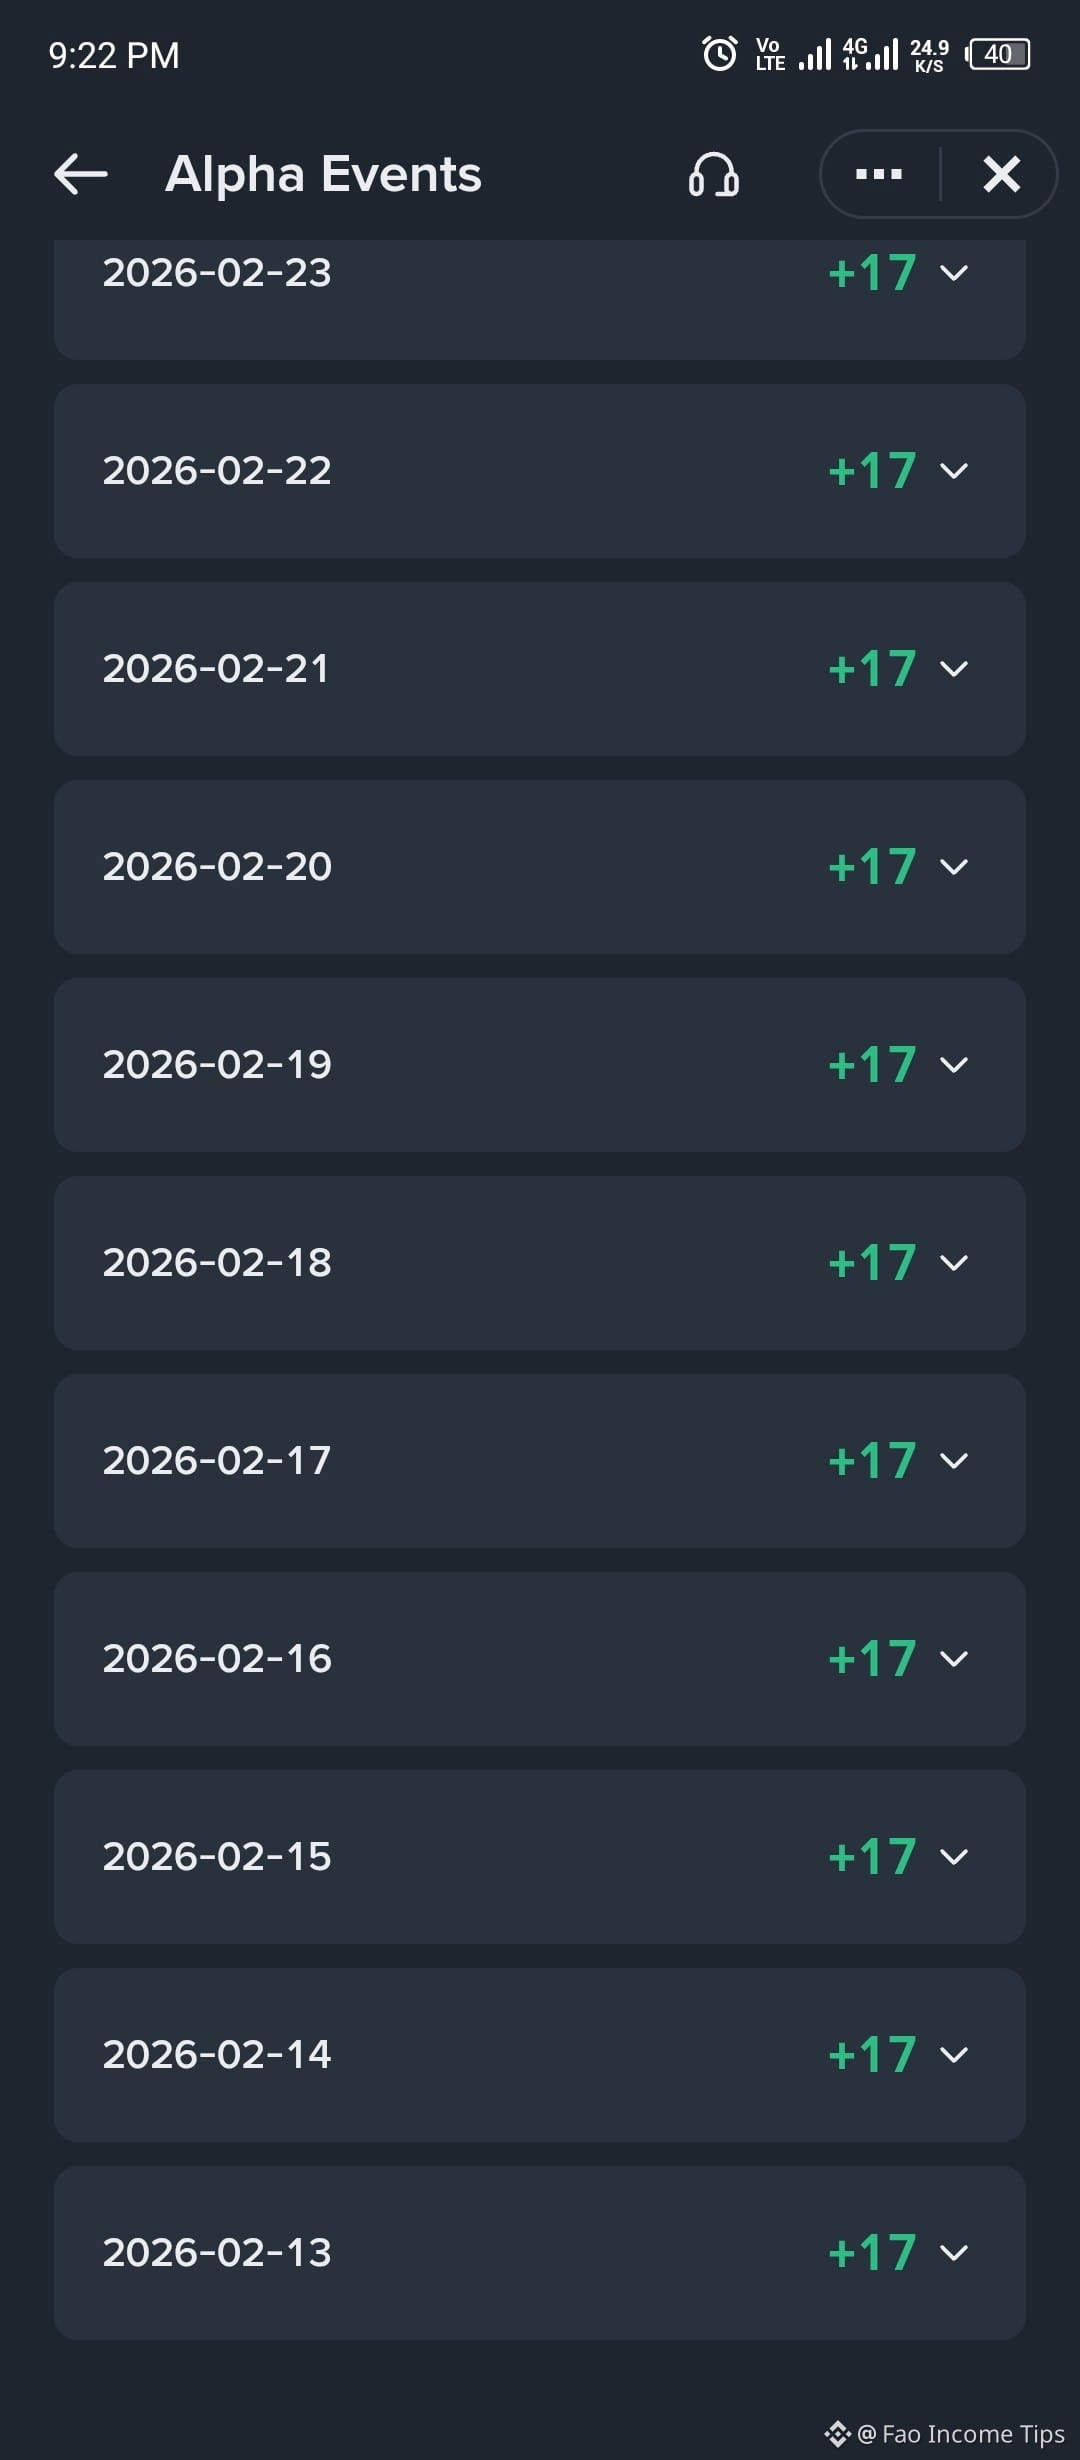This screenshot has height=2460, width=1080.
Task: Tap the alarm clock status icon
Action: coord(720,54)
